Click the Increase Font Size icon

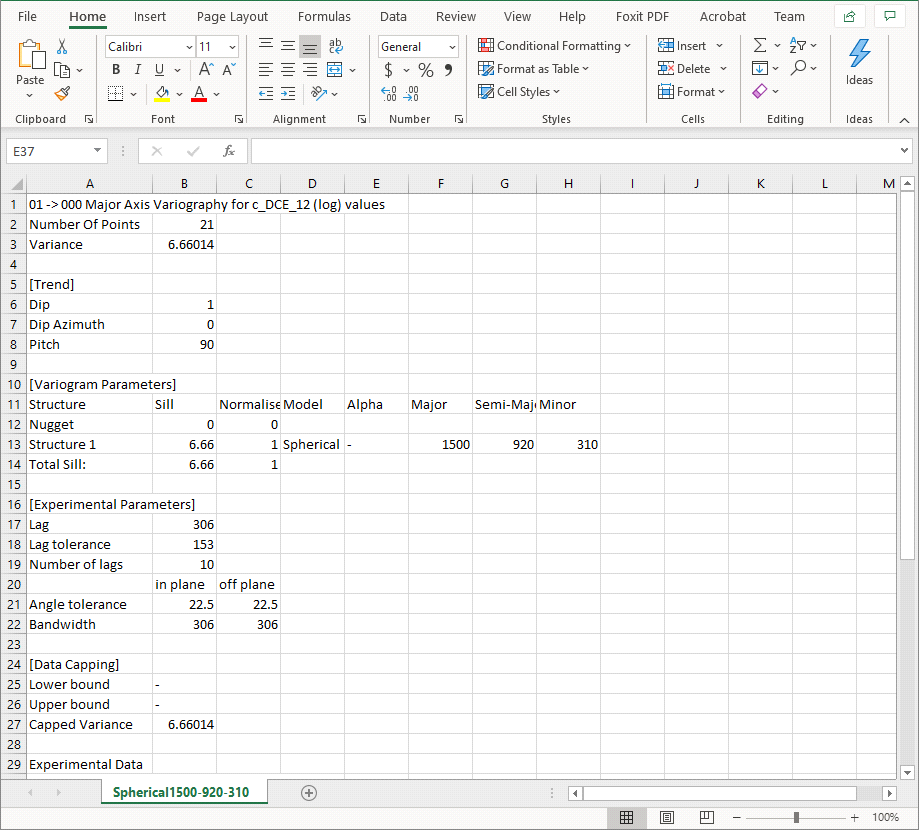coord(205,69)
